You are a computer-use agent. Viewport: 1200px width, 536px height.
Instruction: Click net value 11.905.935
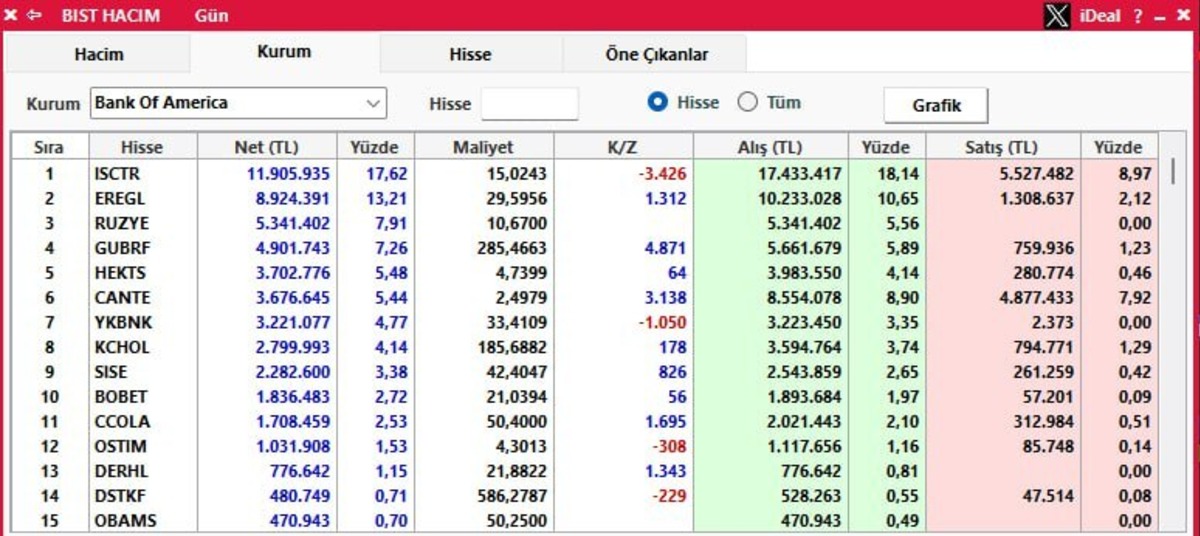click(288, 174)
